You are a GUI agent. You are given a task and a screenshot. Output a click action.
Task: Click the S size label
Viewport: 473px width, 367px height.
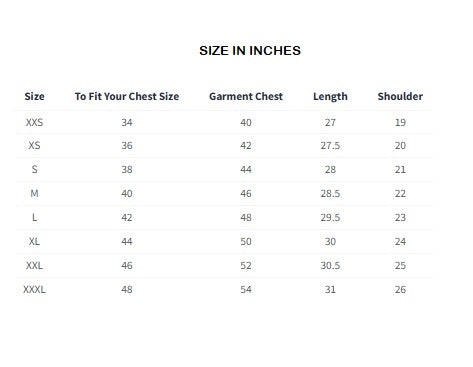tap(34, 169)
